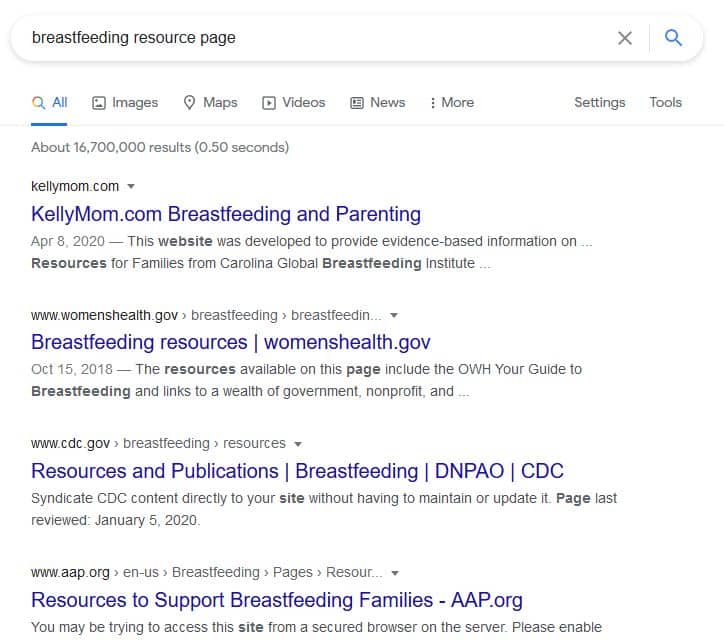Open KellyMom.com Breastfeeding and Parenting result
The image size is (724, 640).
point(226,214)
